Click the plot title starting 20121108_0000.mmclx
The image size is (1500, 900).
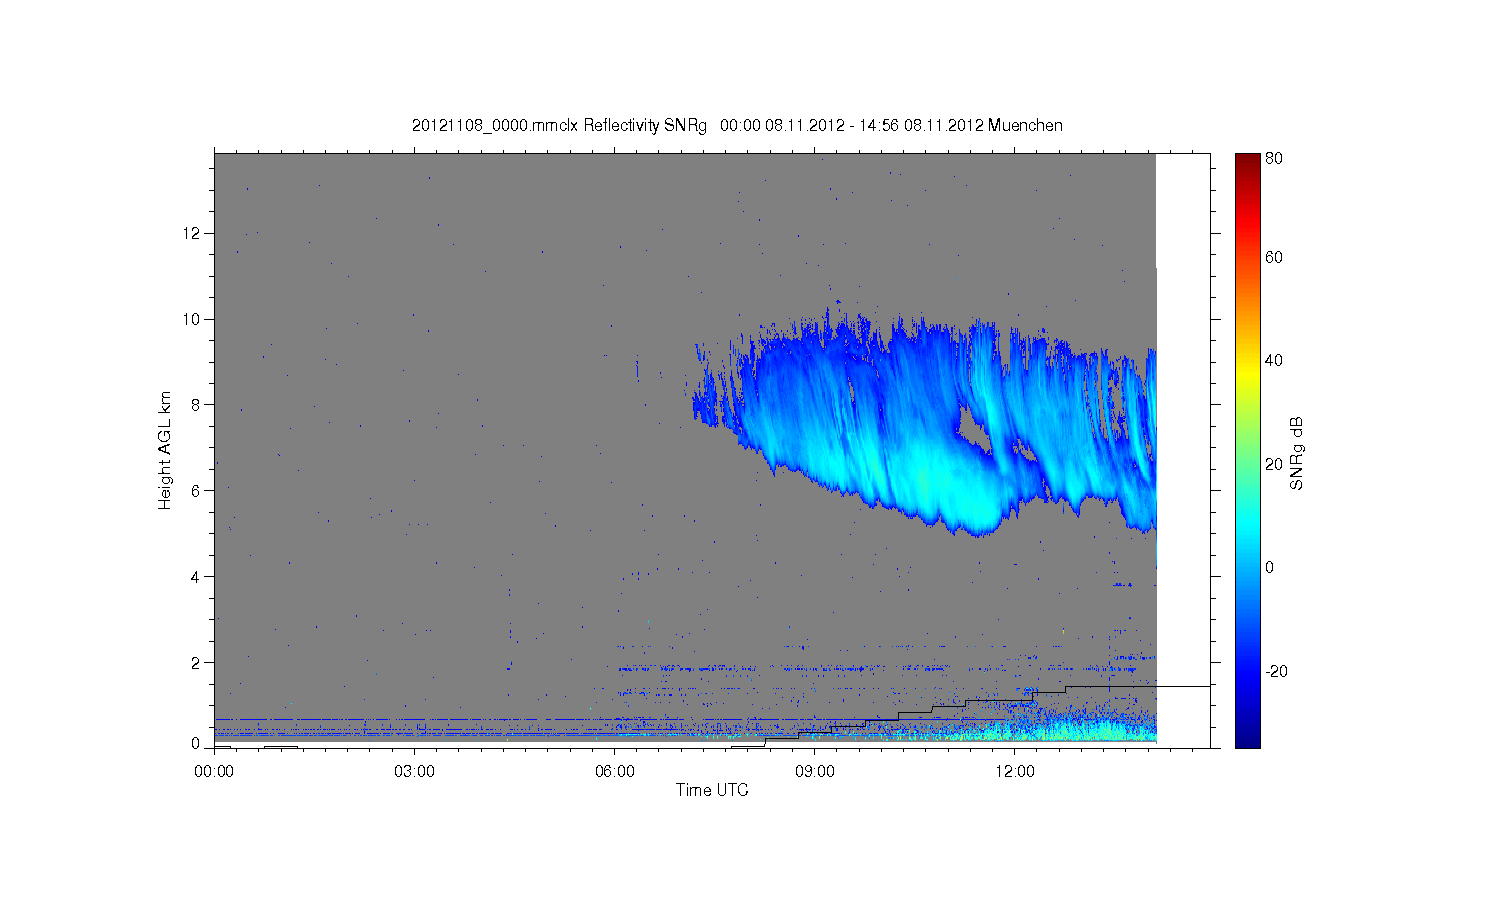(x=737, y=126)
